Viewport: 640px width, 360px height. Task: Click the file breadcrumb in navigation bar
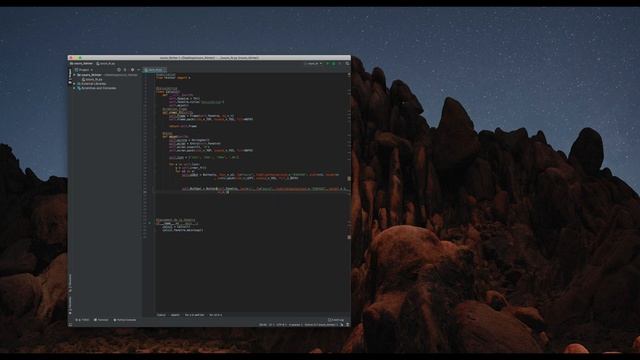[x=106, y=63]
